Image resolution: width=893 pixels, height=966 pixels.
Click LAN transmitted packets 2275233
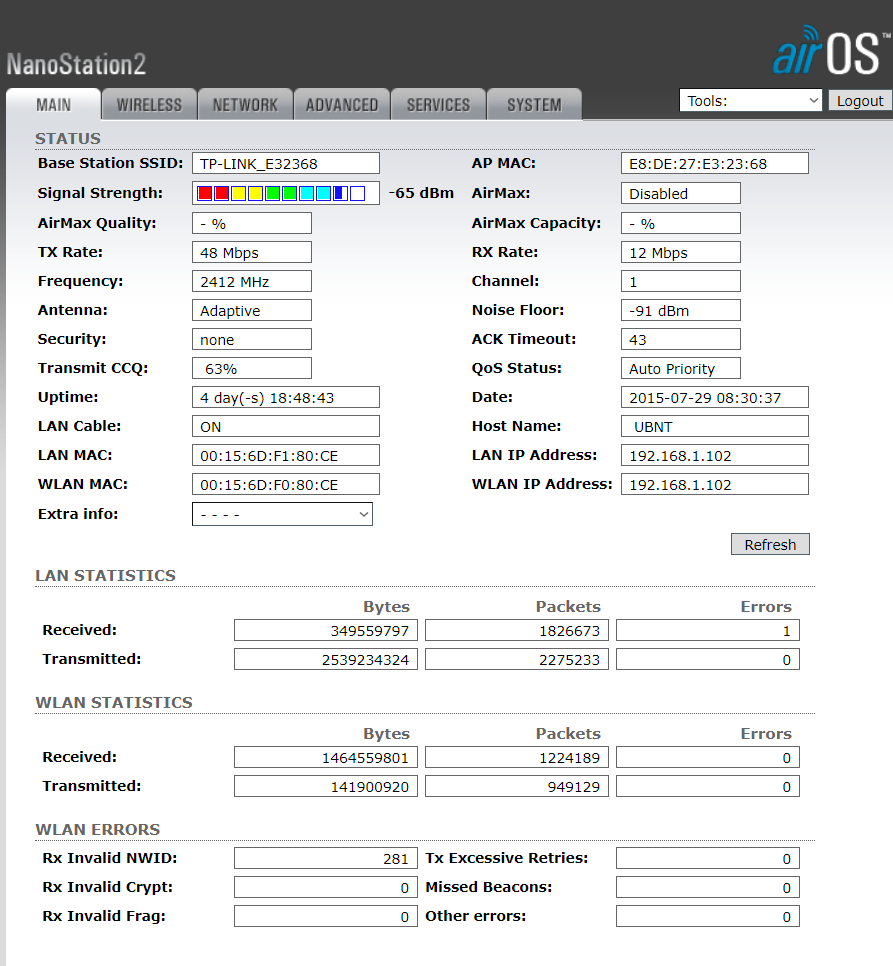coord(517,660)
